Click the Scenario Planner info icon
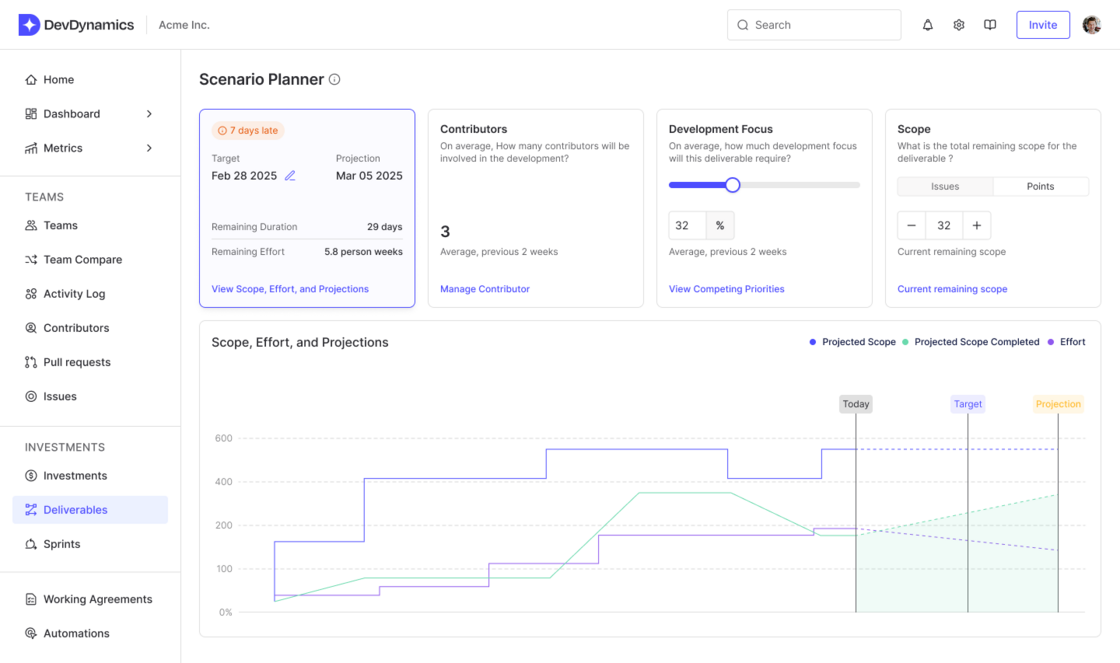 [334, 79]
